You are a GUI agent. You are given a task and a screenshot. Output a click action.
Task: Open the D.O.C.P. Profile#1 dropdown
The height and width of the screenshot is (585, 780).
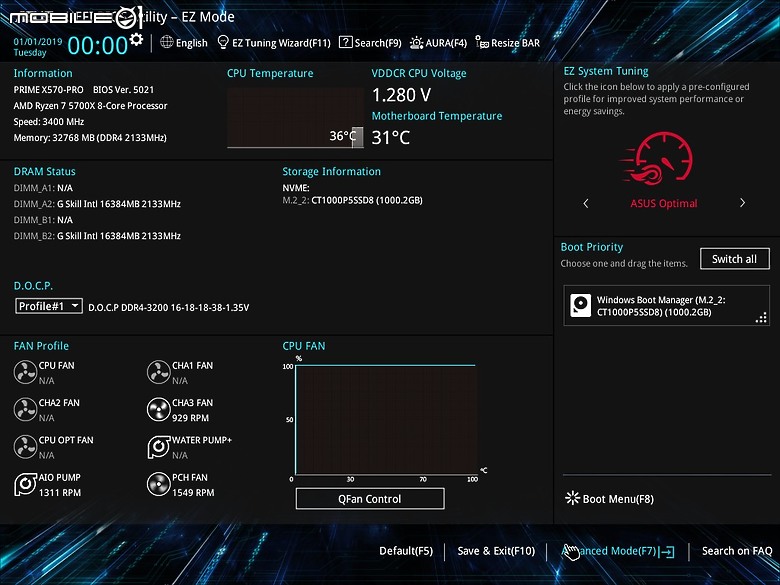click(x=49, y=306)
